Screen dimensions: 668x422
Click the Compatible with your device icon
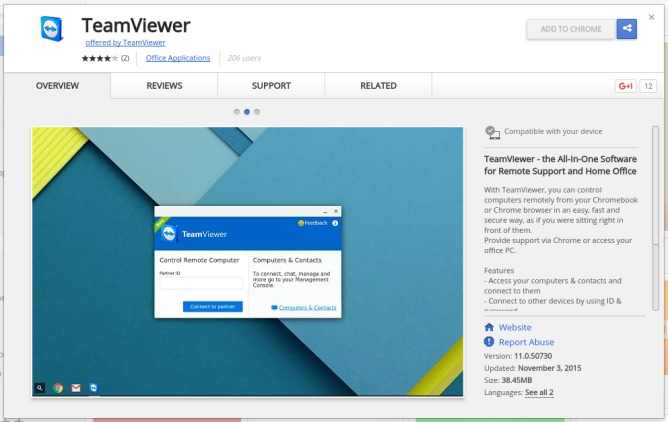492,132
